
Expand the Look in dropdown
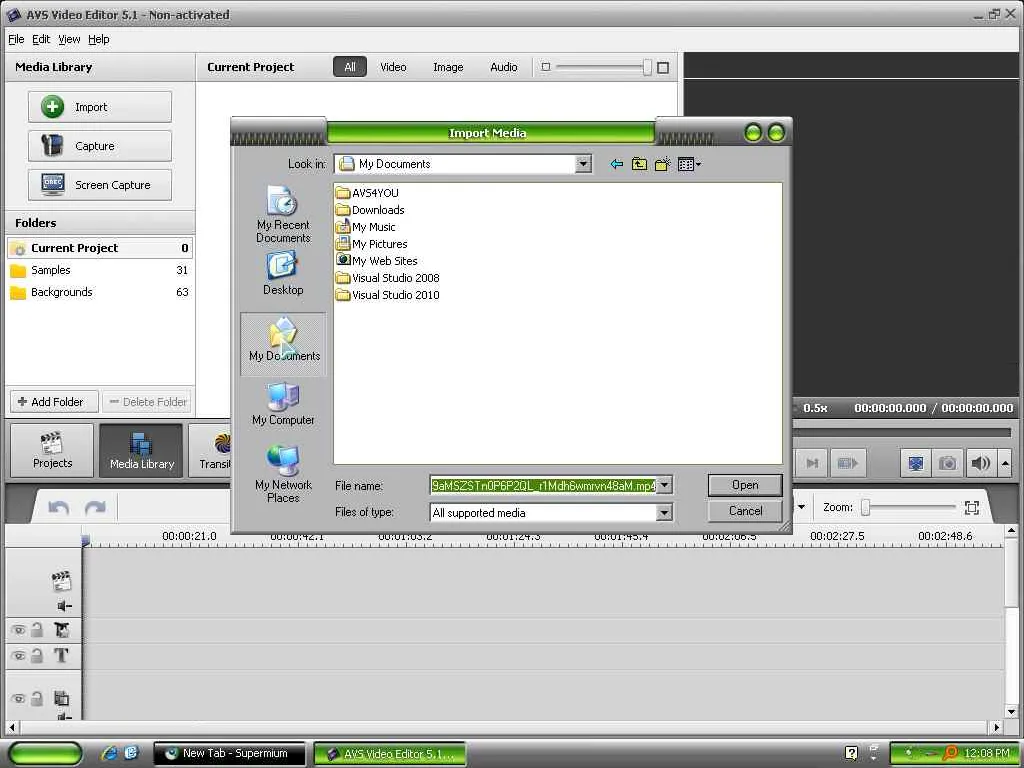583,164
